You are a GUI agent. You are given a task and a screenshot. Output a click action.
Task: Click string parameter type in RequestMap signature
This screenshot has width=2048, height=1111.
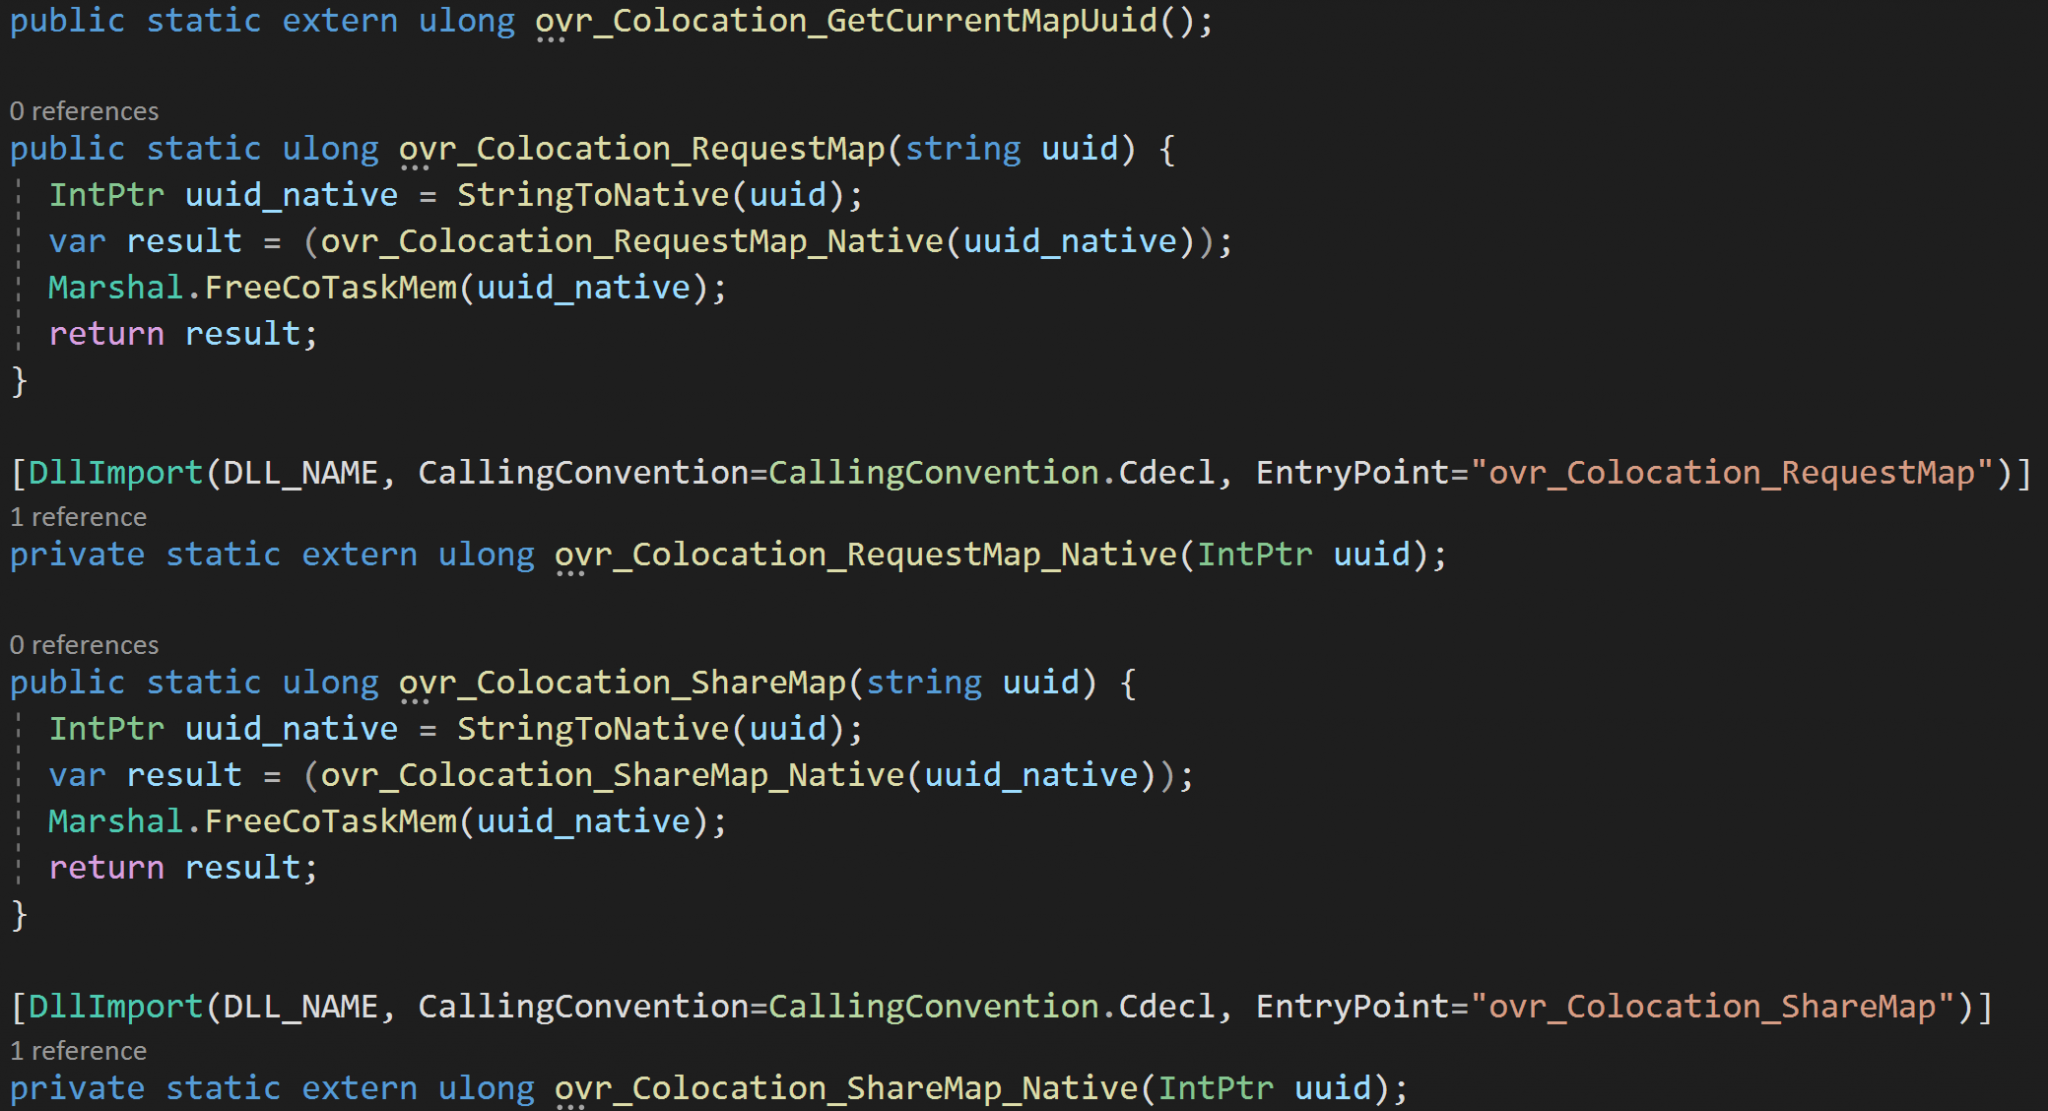[963, 149]
